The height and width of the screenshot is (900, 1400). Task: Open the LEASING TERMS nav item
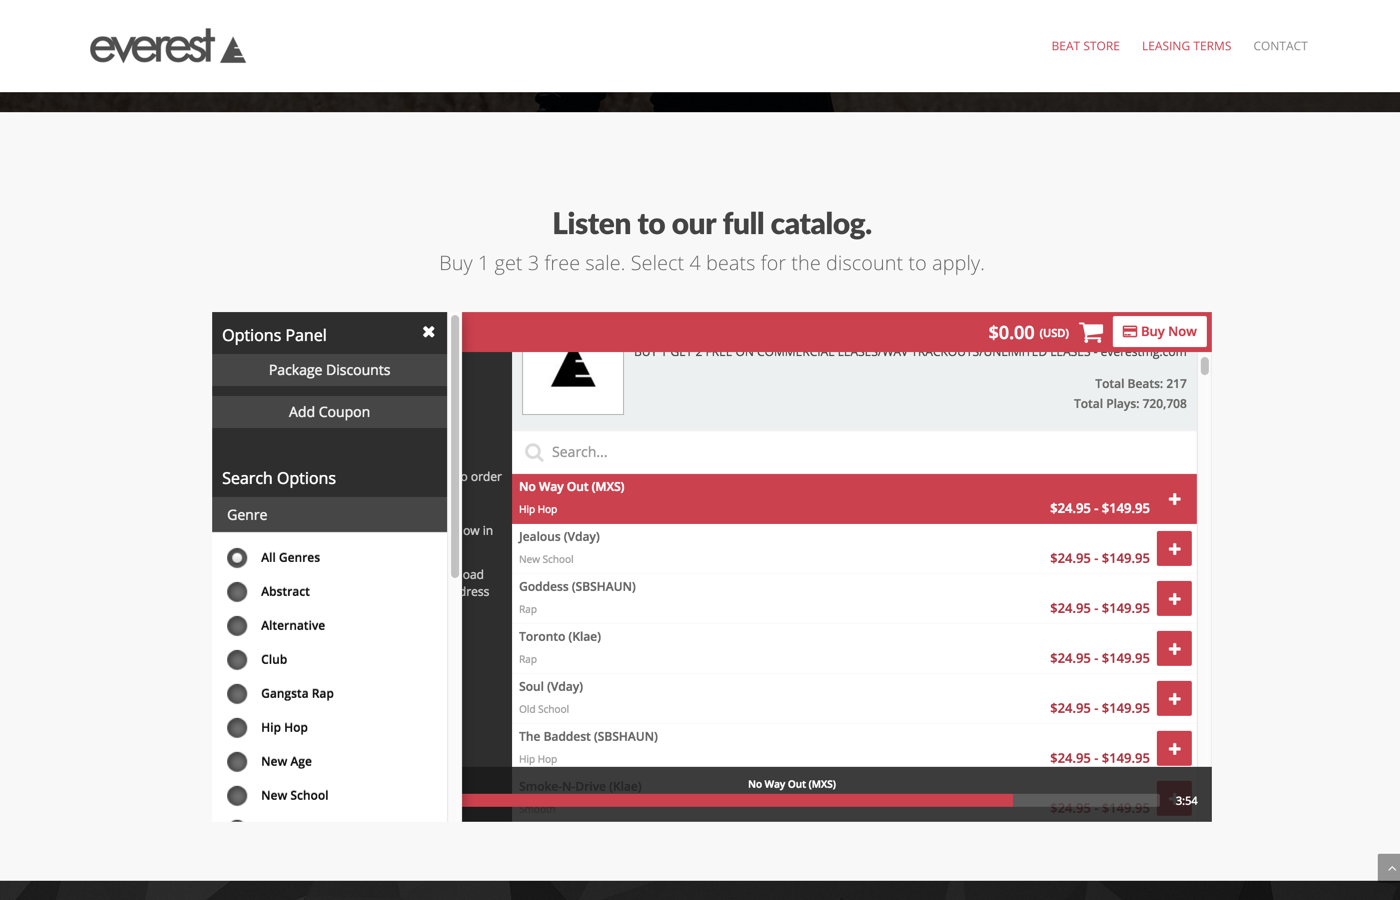[x=1186, y=46]
